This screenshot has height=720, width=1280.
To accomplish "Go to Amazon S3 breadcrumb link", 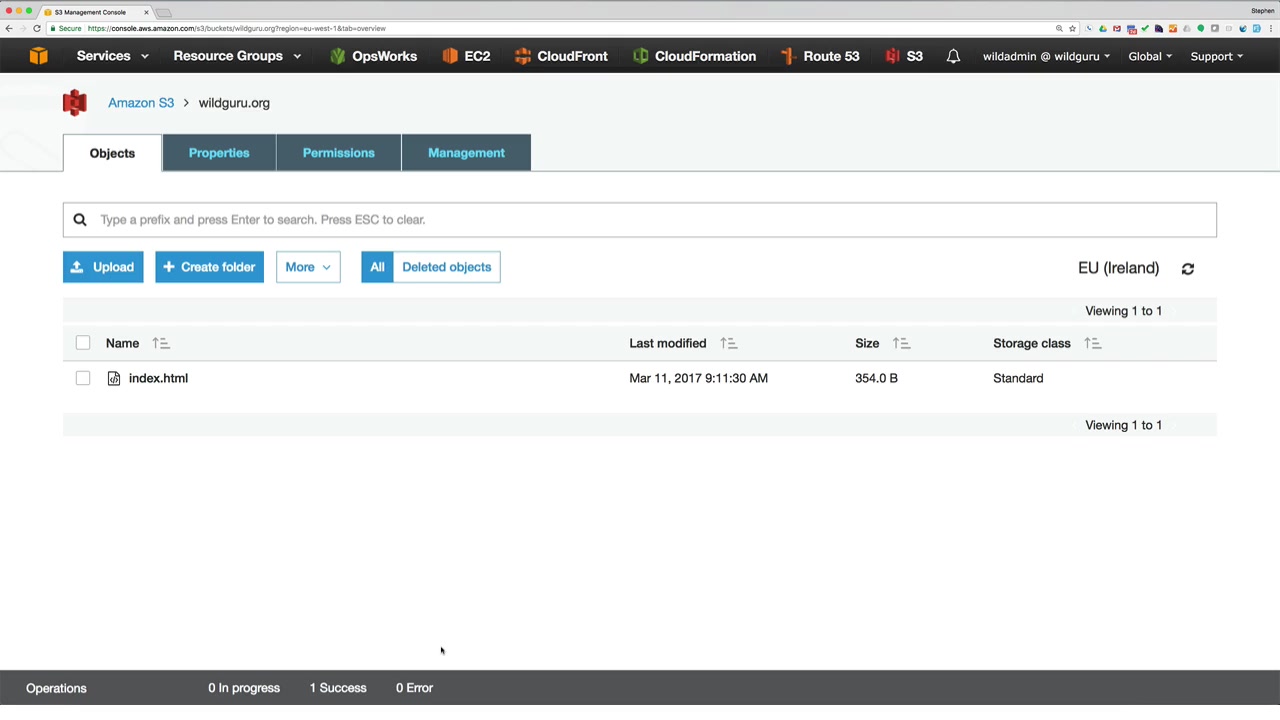I will (x=141, y=103).
